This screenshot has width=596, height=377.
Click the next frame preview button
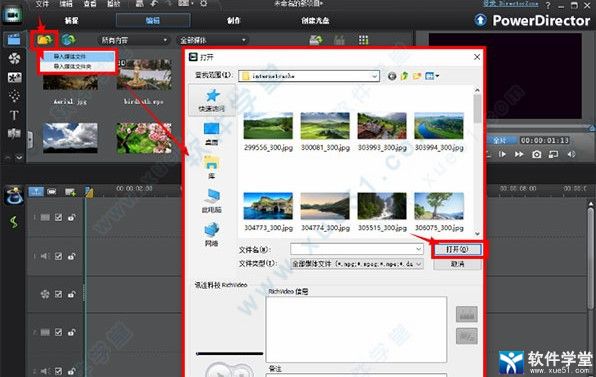[502, 154]
